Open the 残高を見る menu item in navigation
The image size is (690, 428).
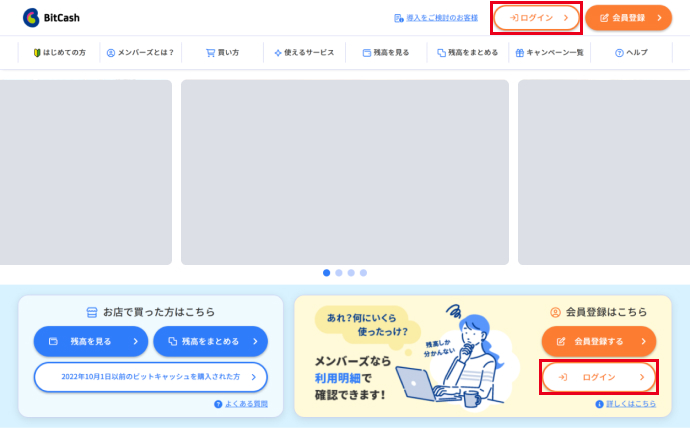(386, 52)
